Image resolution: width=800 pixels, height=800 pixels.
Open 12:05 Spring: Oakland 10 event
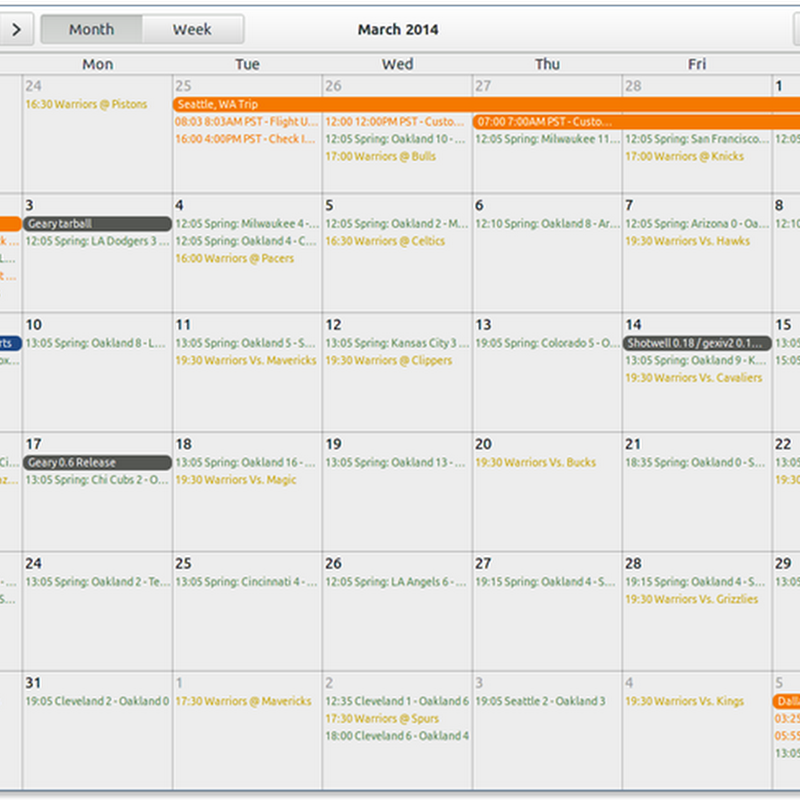[395, 139]
